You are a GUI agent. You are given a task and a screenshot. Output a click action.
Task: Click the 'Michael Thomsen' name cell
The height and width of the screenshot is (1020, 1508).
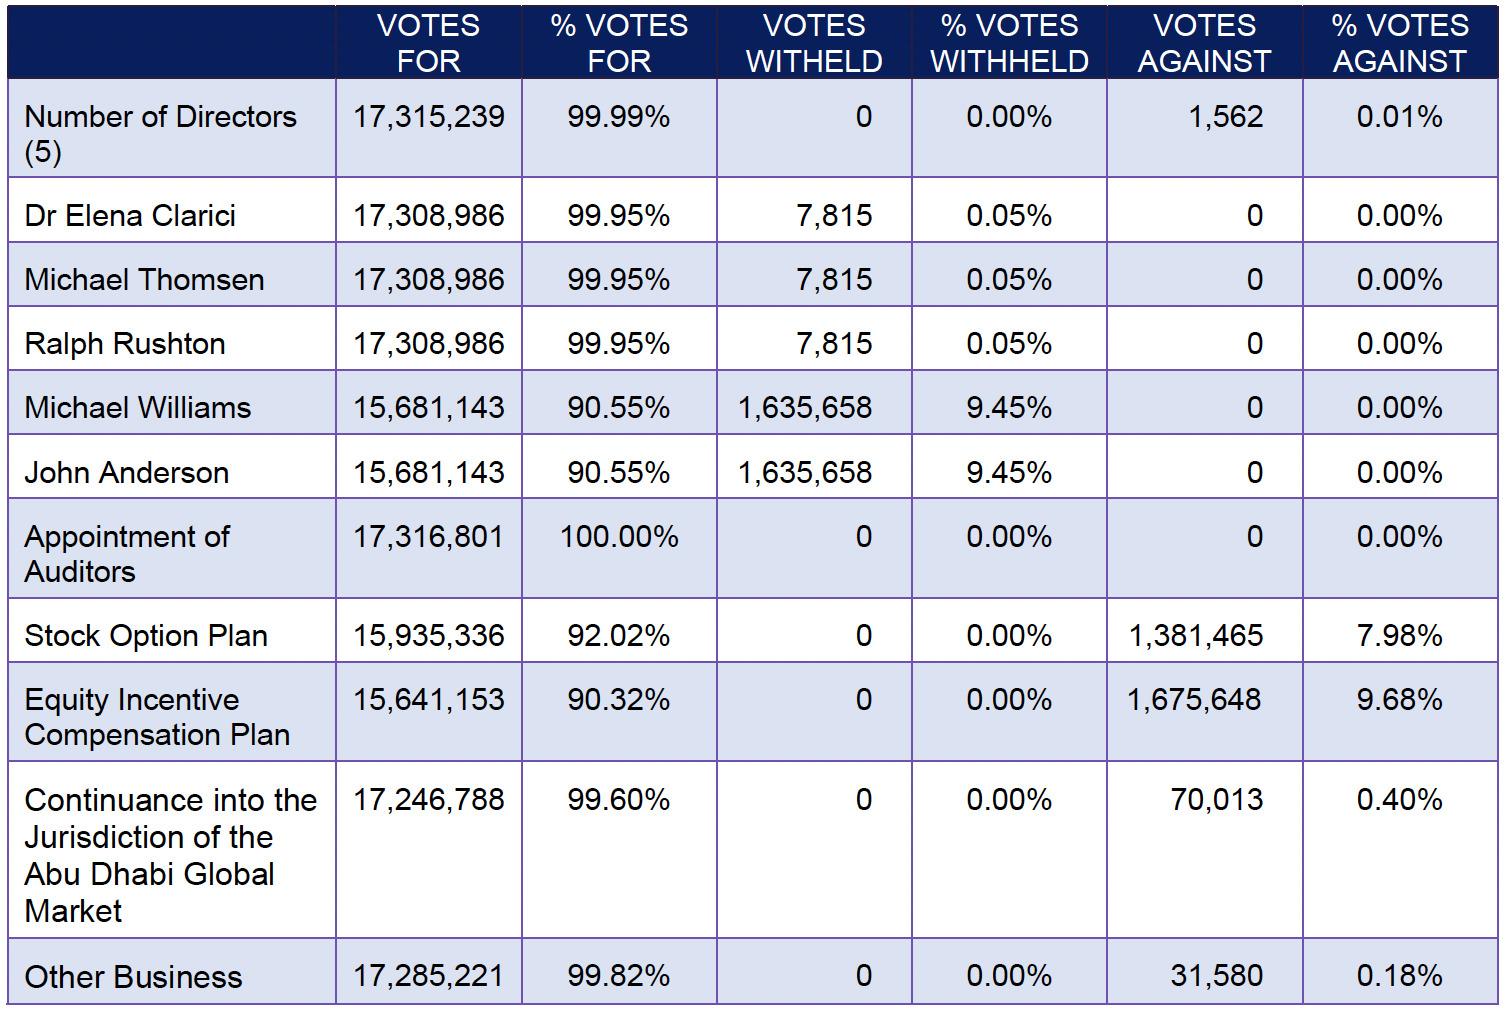pos(144,279)
